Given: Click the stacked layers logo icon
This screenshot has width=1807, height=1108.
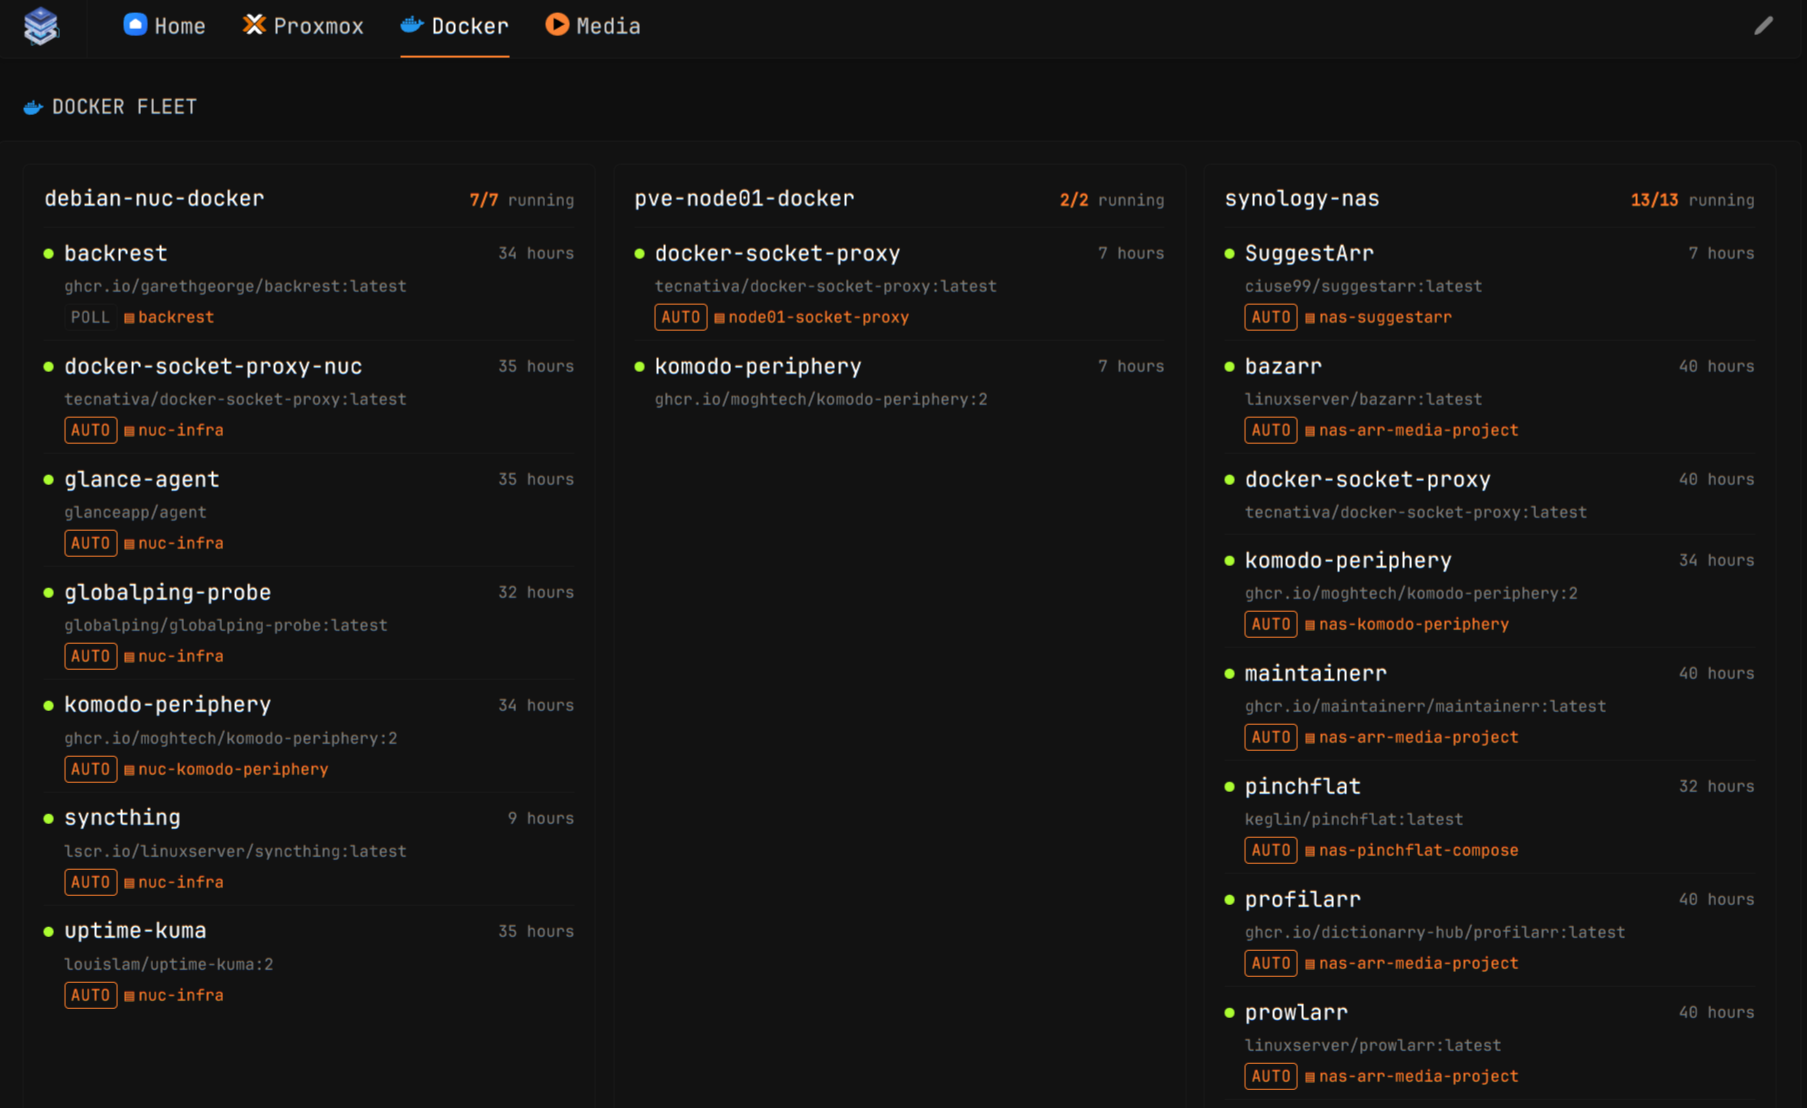Looking at the screenshot, I should (41, 25).
